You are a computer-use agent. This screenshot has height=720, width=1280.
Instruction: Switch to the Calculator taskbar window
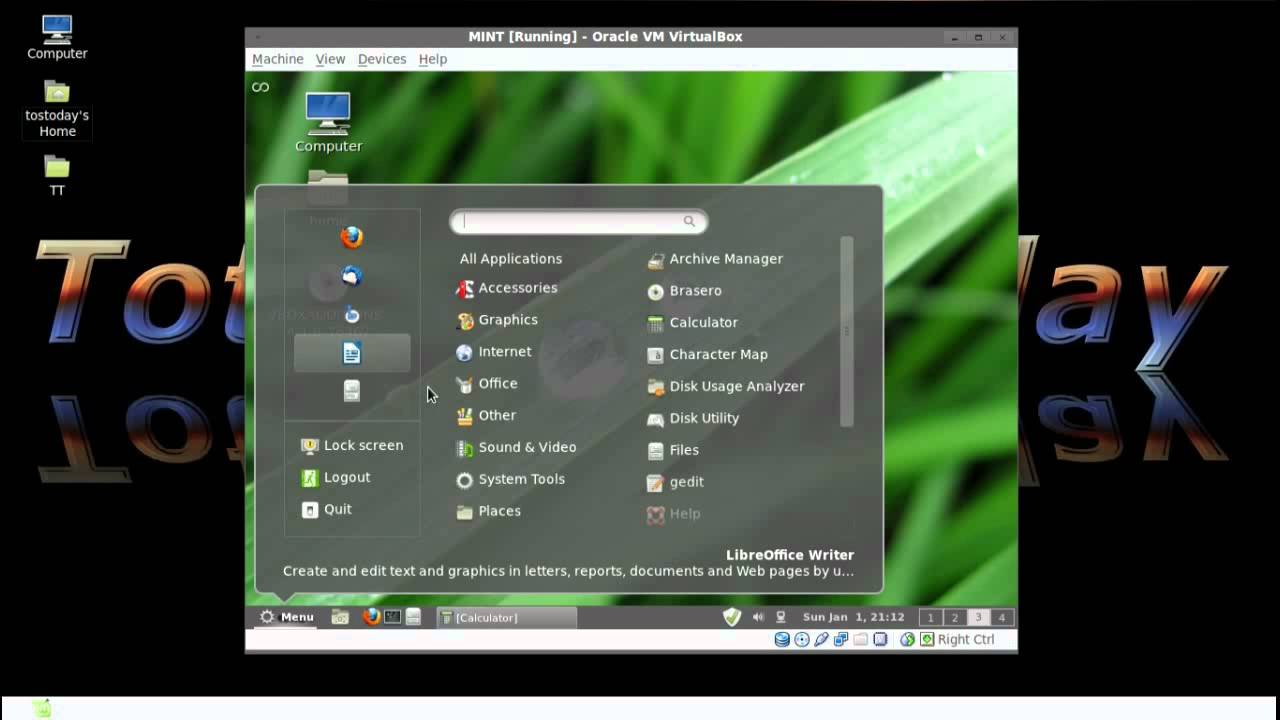507,618
